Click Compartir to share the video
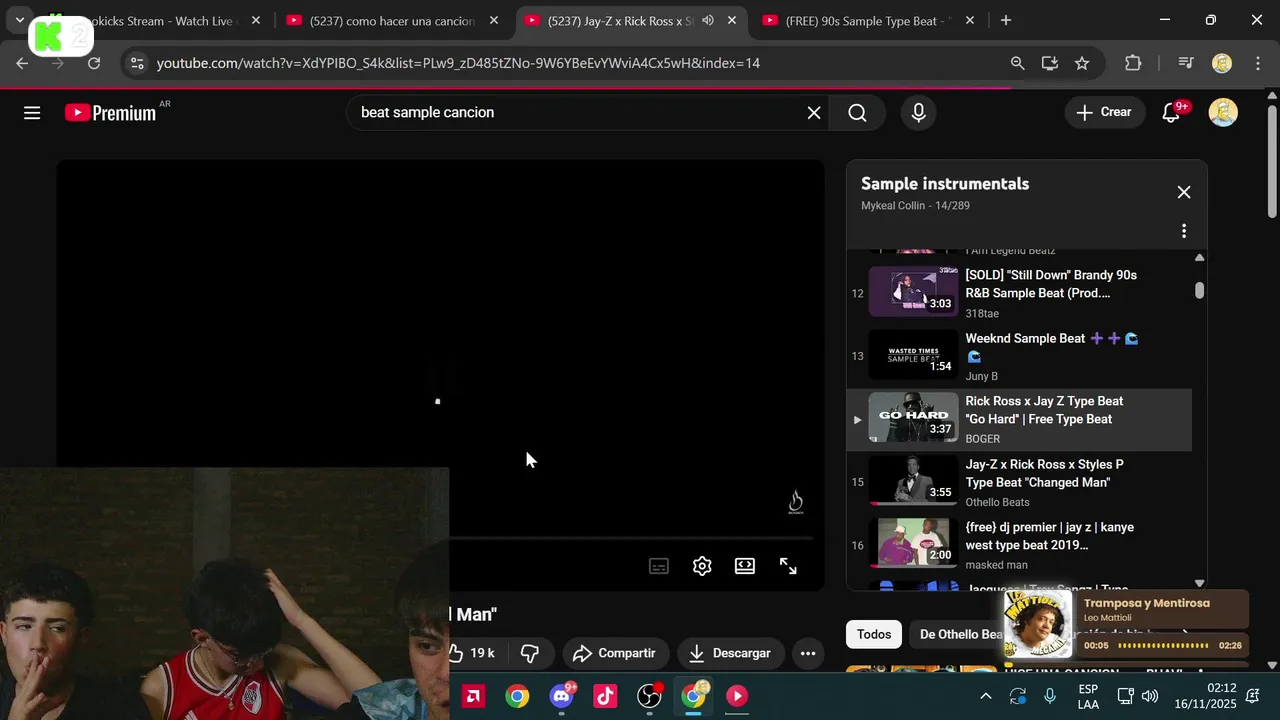Viewport: 1280px width, 720px height. click(614, 653)
